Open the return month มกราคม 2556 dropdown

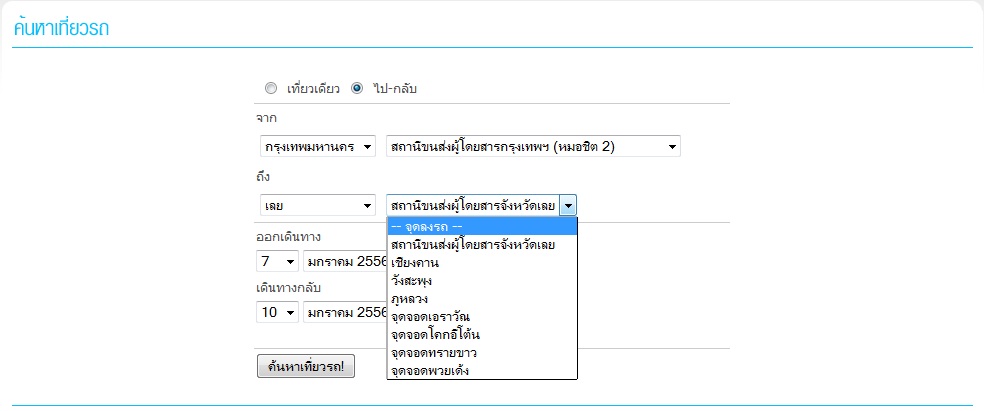point(345,312)
